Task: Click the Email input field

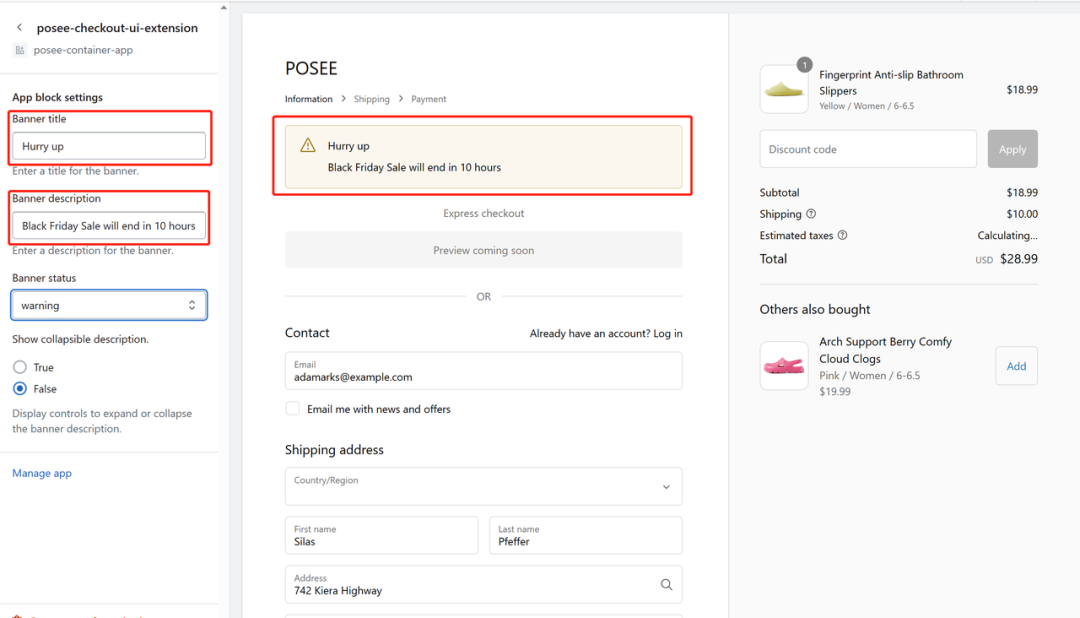Action: pyautogui.click(x=484, y=371)
